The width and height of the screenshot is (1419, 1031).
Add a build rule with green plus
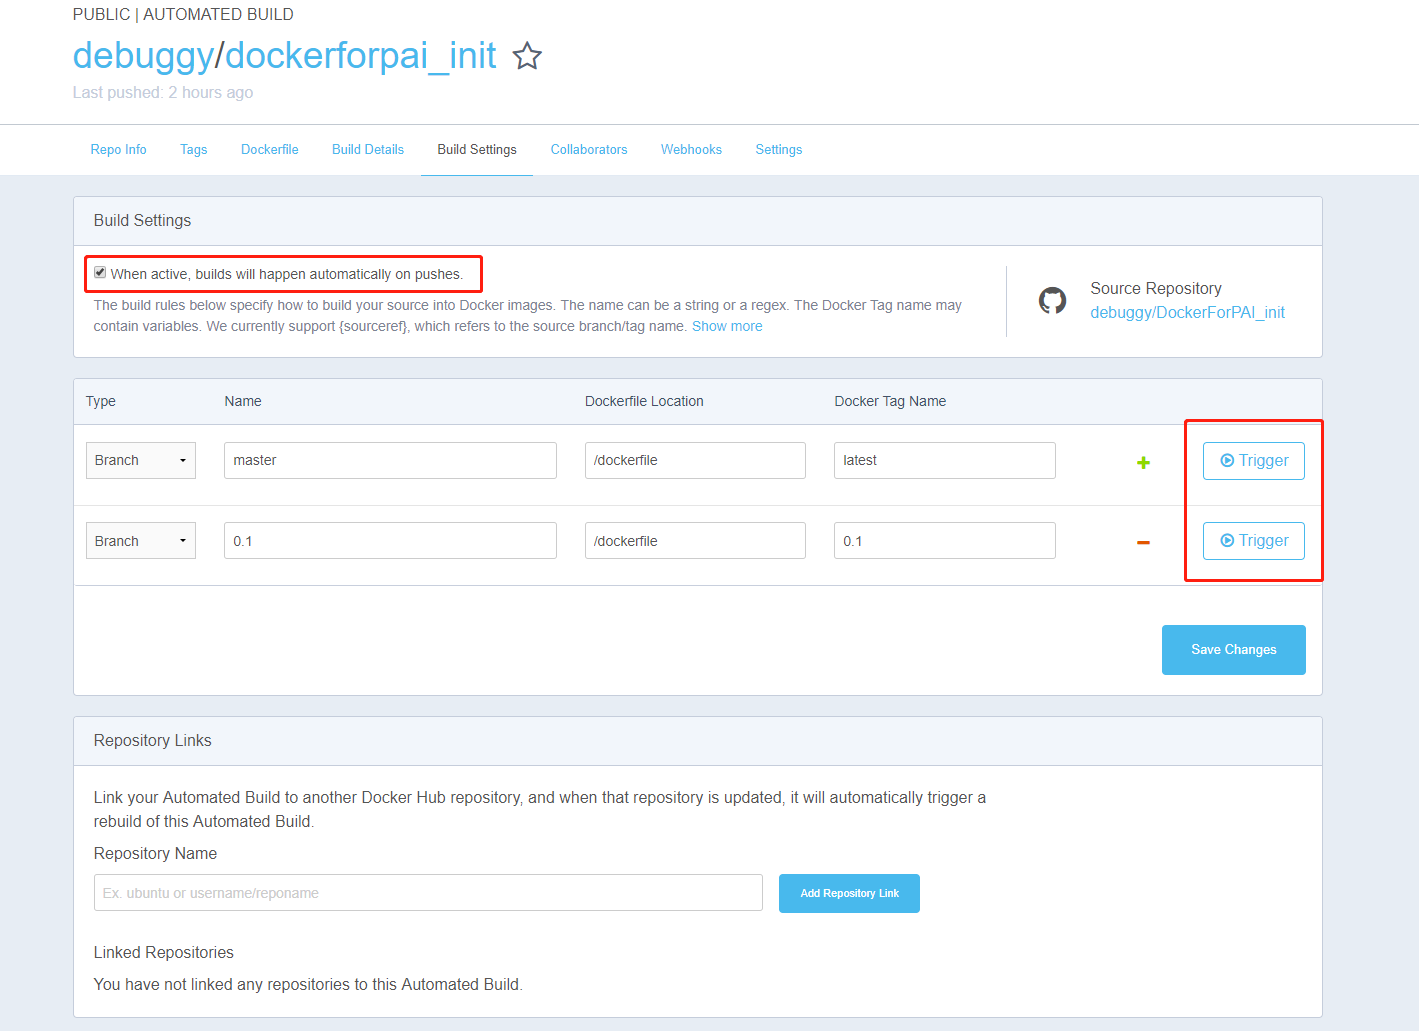(x=1143, y=462)
